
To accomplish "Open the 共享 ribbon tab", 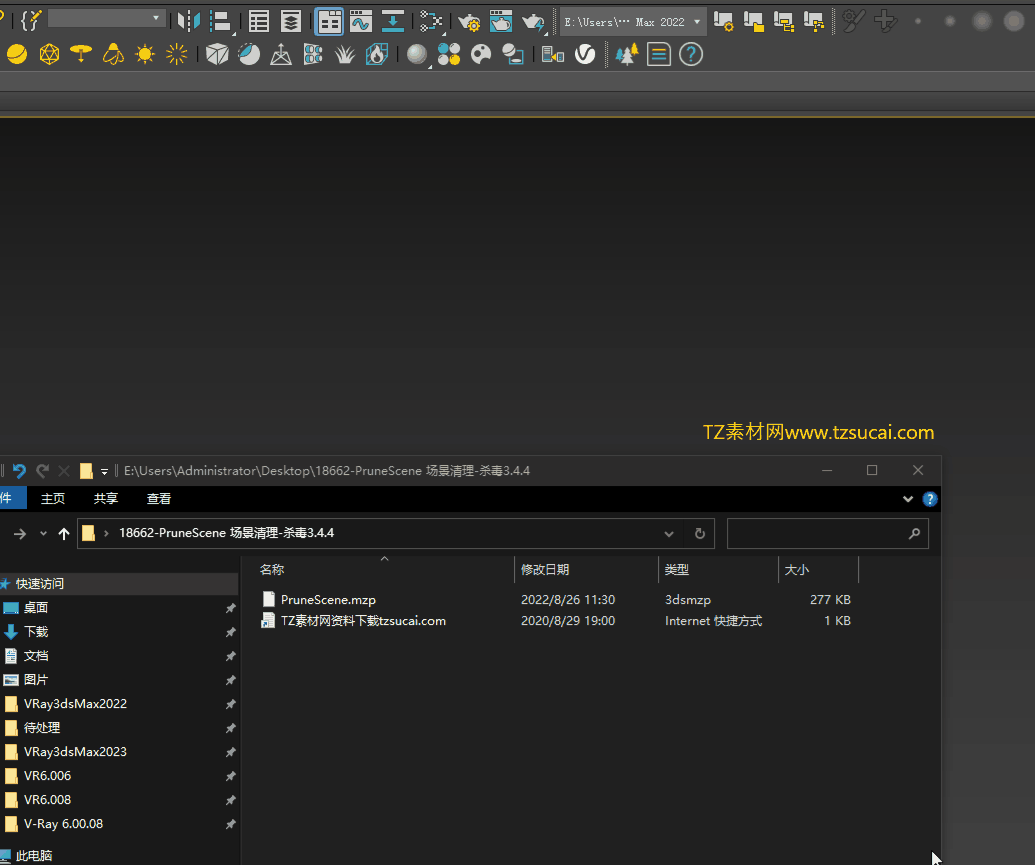I will pos(105,498).
